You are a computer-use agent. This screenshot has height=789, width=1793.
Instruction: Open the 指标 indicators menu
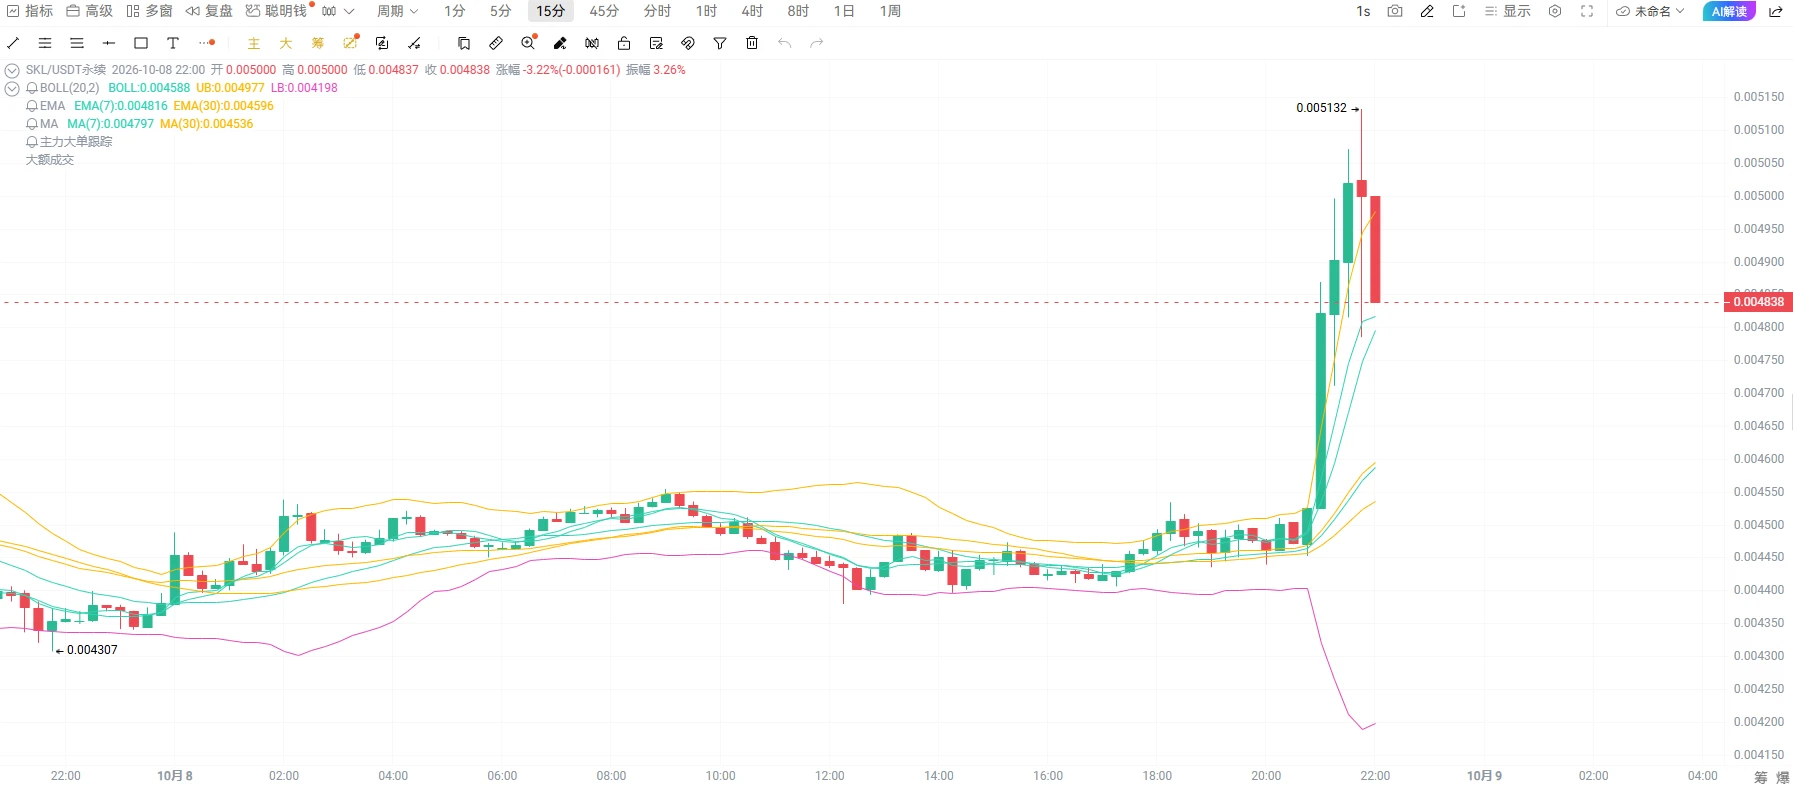click(30, 11)
